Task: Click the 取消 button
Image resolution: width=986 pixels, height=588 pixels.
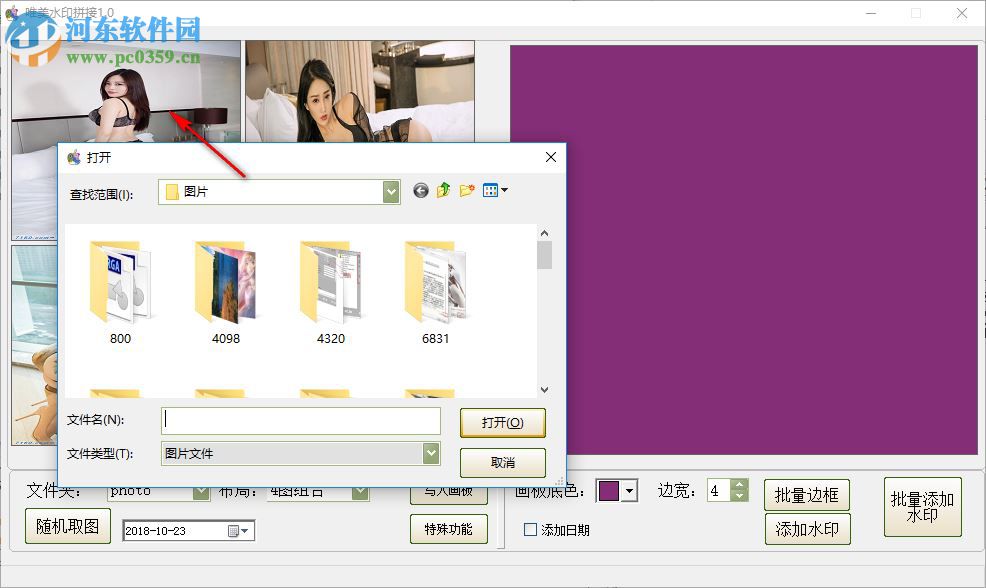Action: click(x=502, y=462)
